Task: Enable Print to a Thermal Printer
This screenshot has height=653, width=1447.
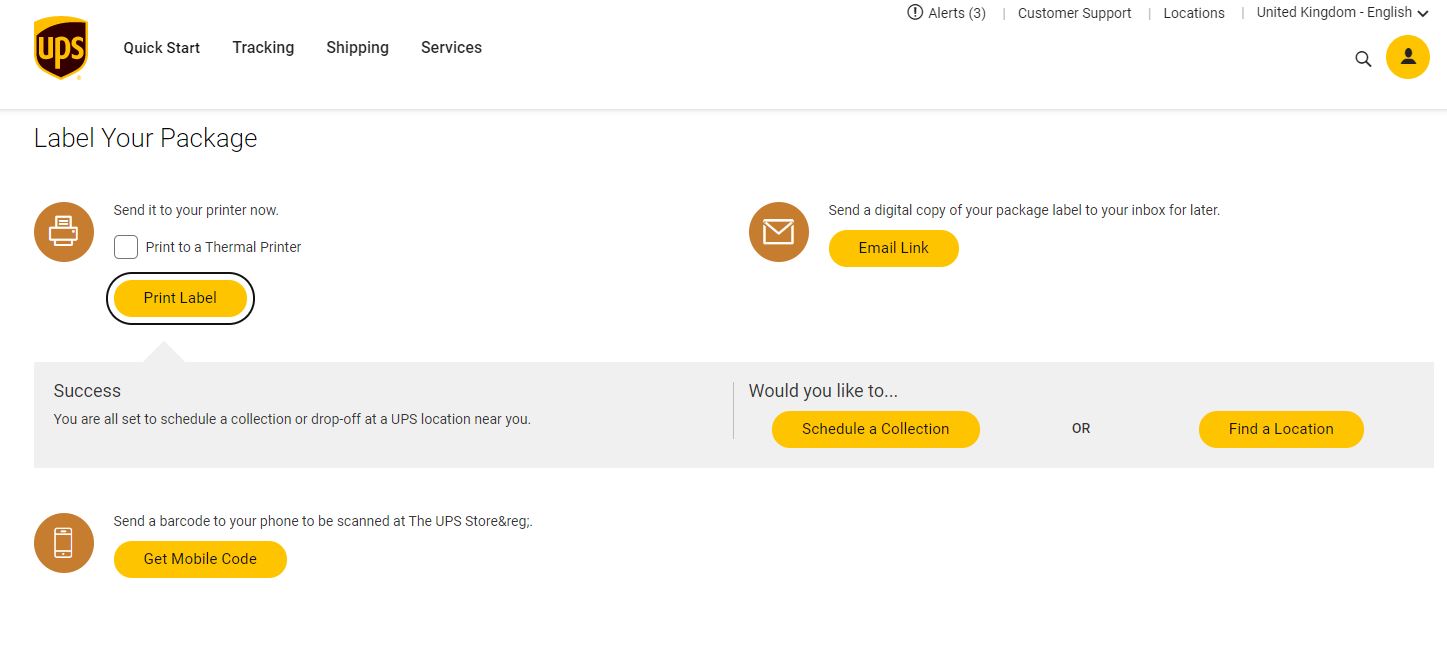Action: 125,246
